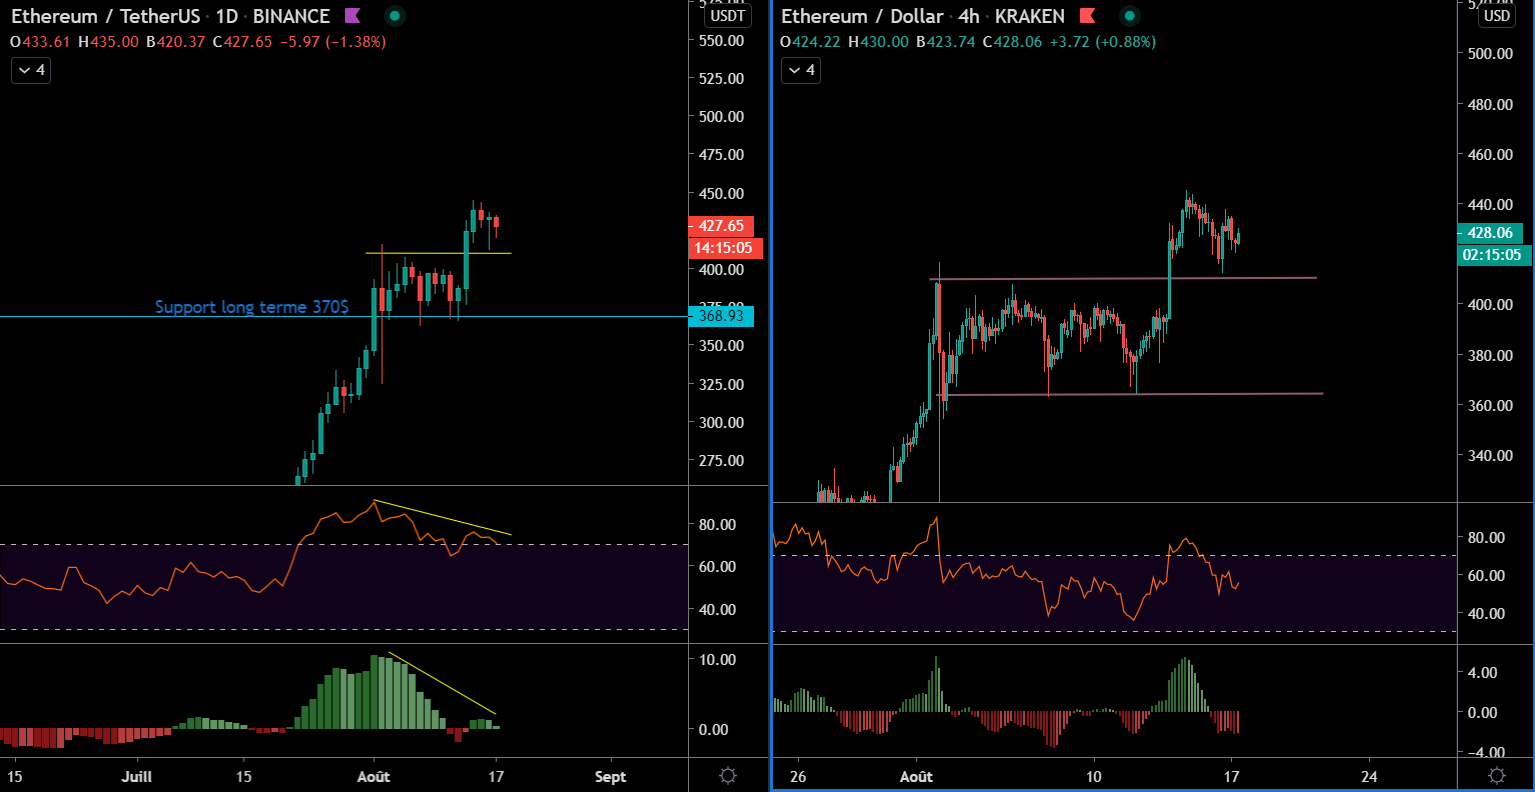Open chart settings gear on left chart

728,776
